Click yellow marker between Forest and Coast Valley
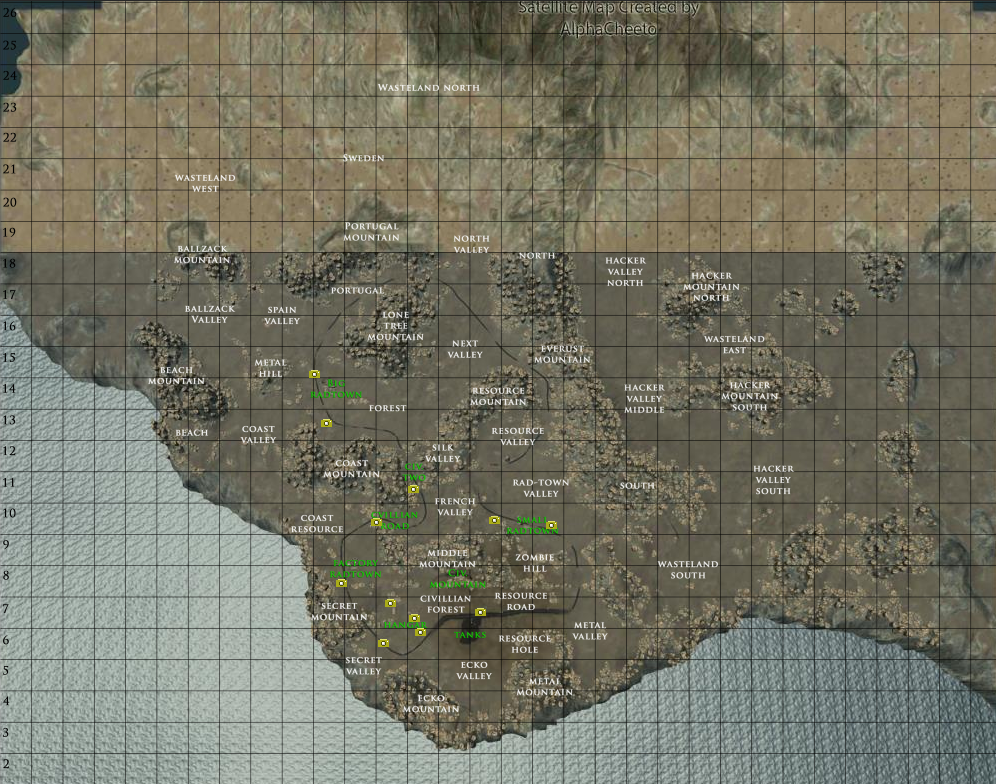Viewport: 996px width, 784px height. 326,423
